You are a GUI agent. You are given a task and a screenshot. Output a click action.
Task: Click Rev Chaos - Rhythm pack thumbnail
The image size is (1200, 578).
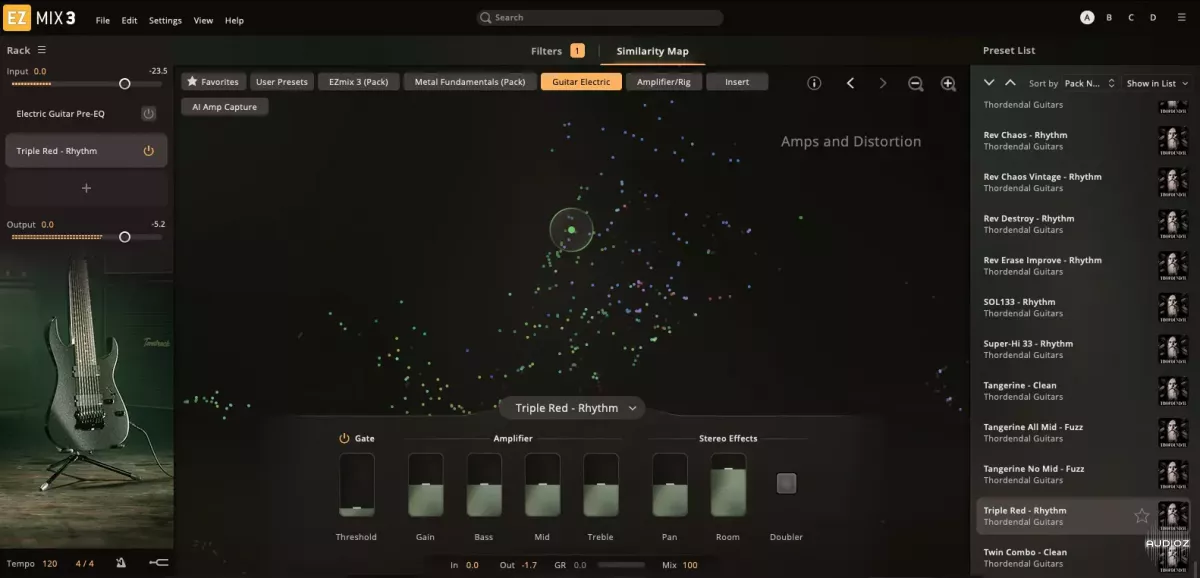pos(1173,140)
